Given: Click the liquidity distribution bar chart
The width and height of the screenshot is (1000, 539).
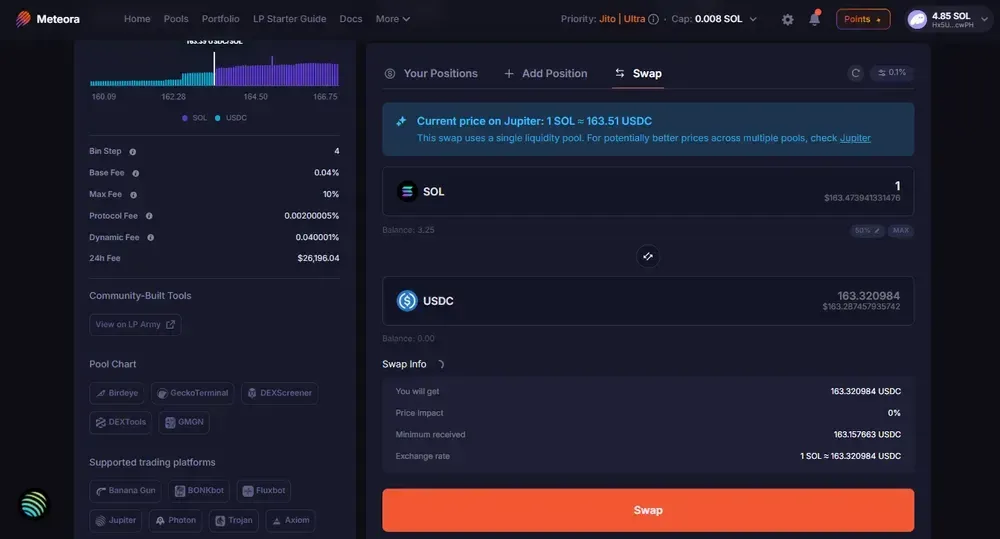Looking at the screenshot, I should click(214, 69).
